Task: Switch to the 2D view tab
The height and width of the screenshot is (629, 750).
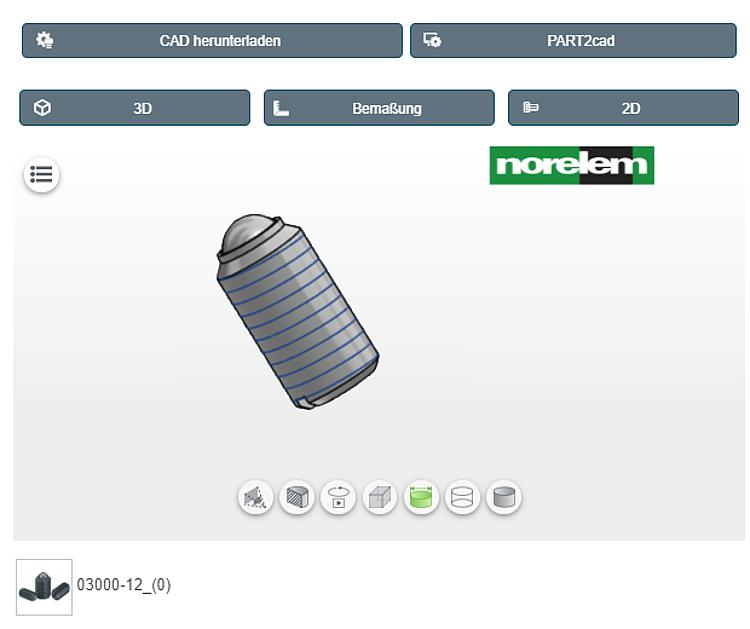Action: [x=623, y=108]
